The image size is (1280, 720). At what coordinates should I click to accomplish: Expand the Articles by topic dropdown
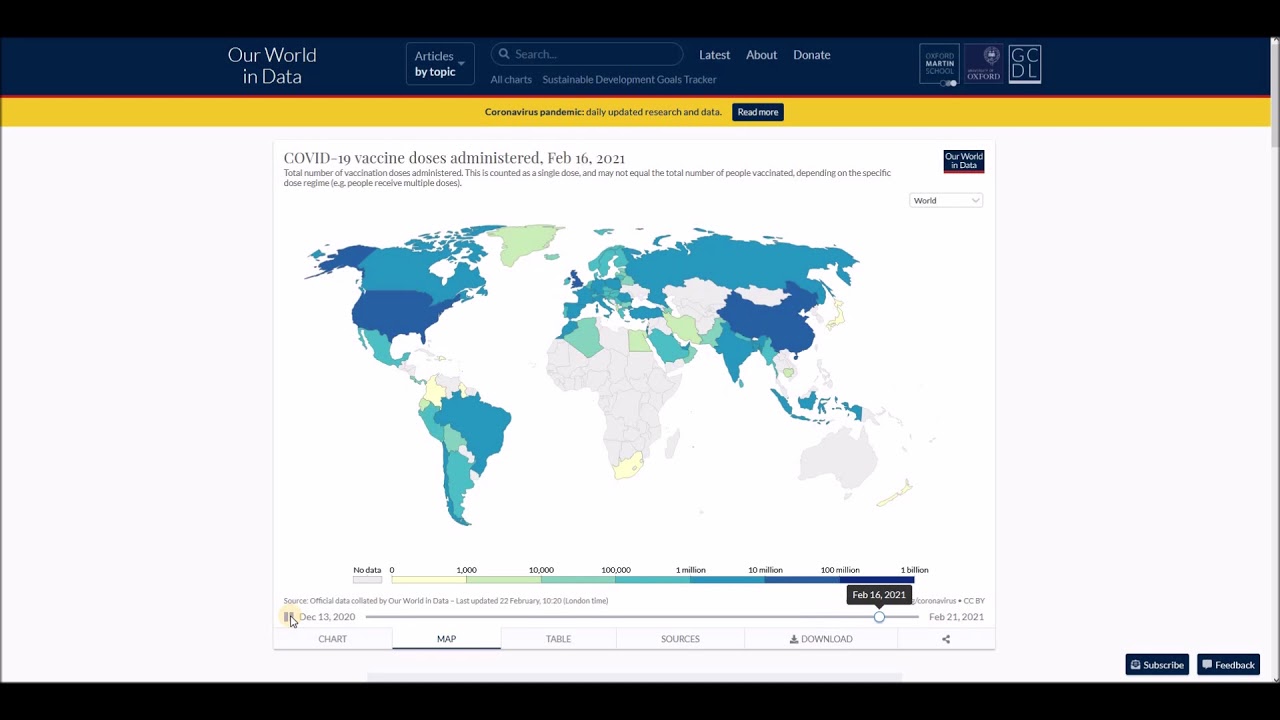[x=439, y=64]
